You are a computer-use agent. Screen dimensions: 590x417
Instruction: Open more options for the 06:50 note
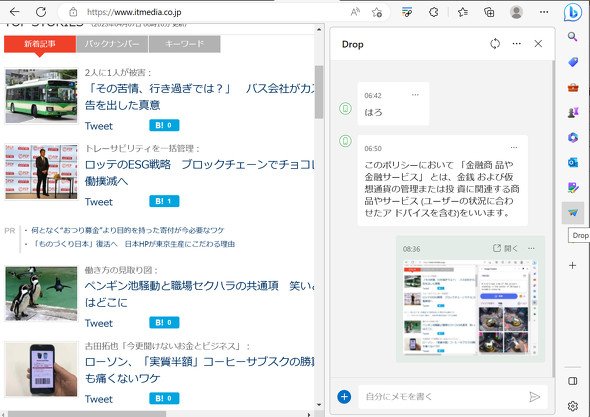(x=514, y=148)
